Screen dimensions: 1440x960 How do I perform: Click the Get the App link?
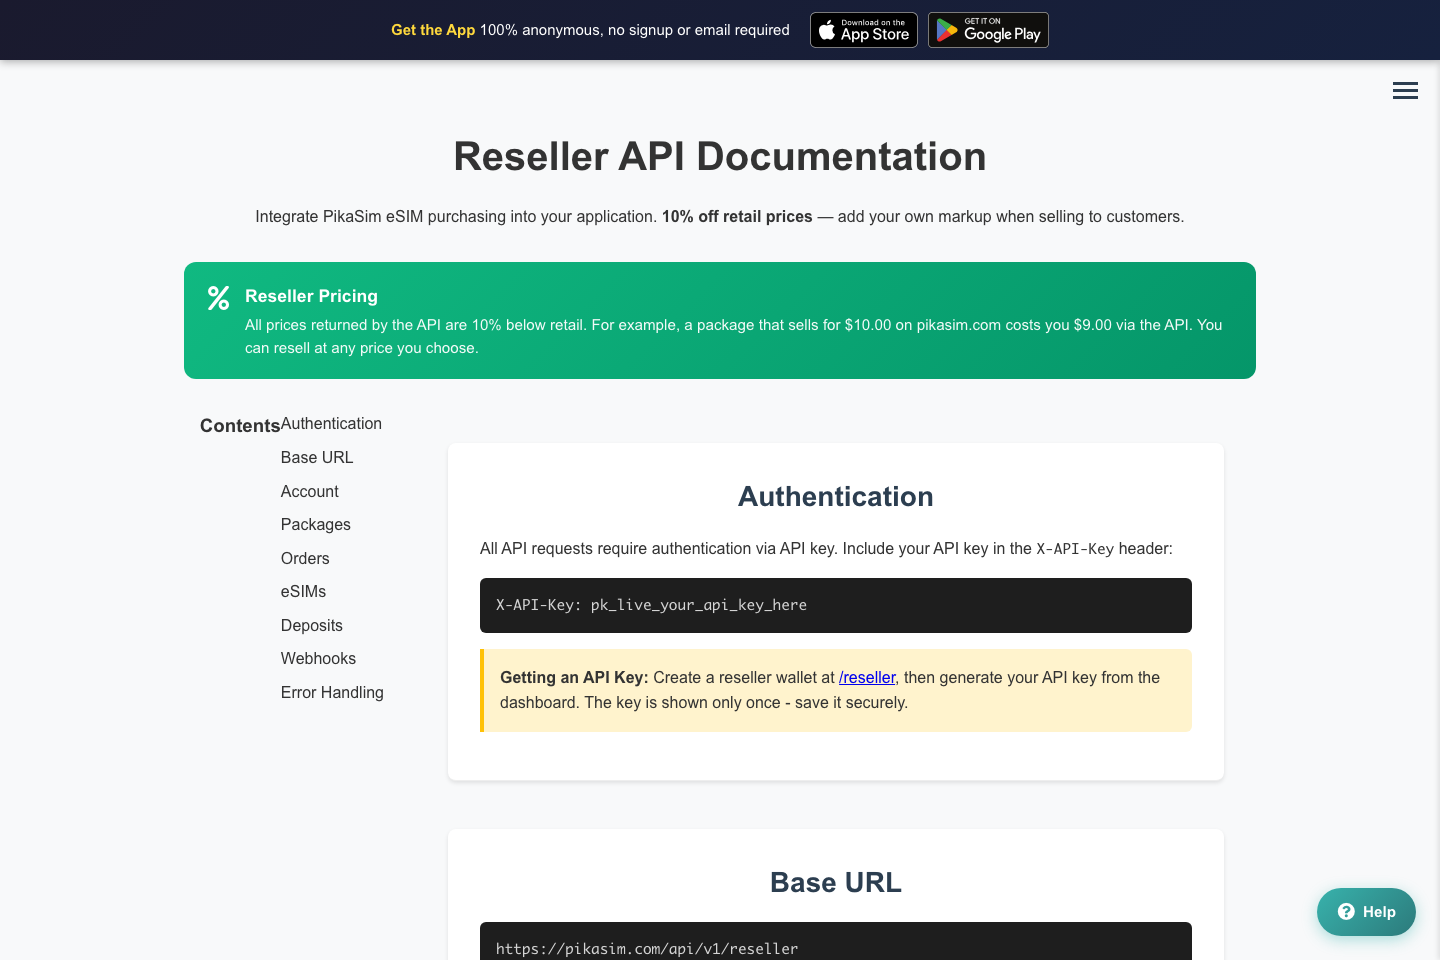point(433,30)
